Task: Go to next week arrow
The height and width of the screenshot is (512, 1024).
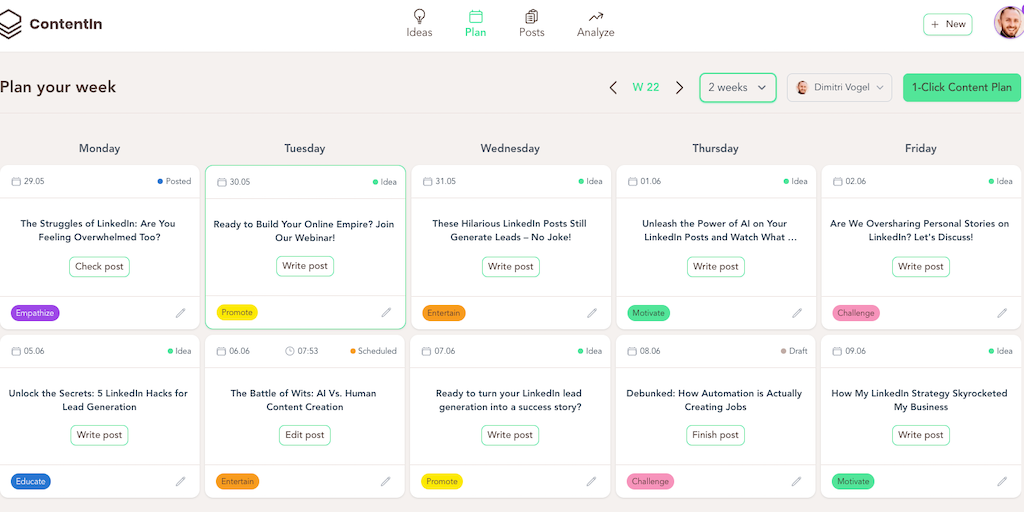Action: 680,88
